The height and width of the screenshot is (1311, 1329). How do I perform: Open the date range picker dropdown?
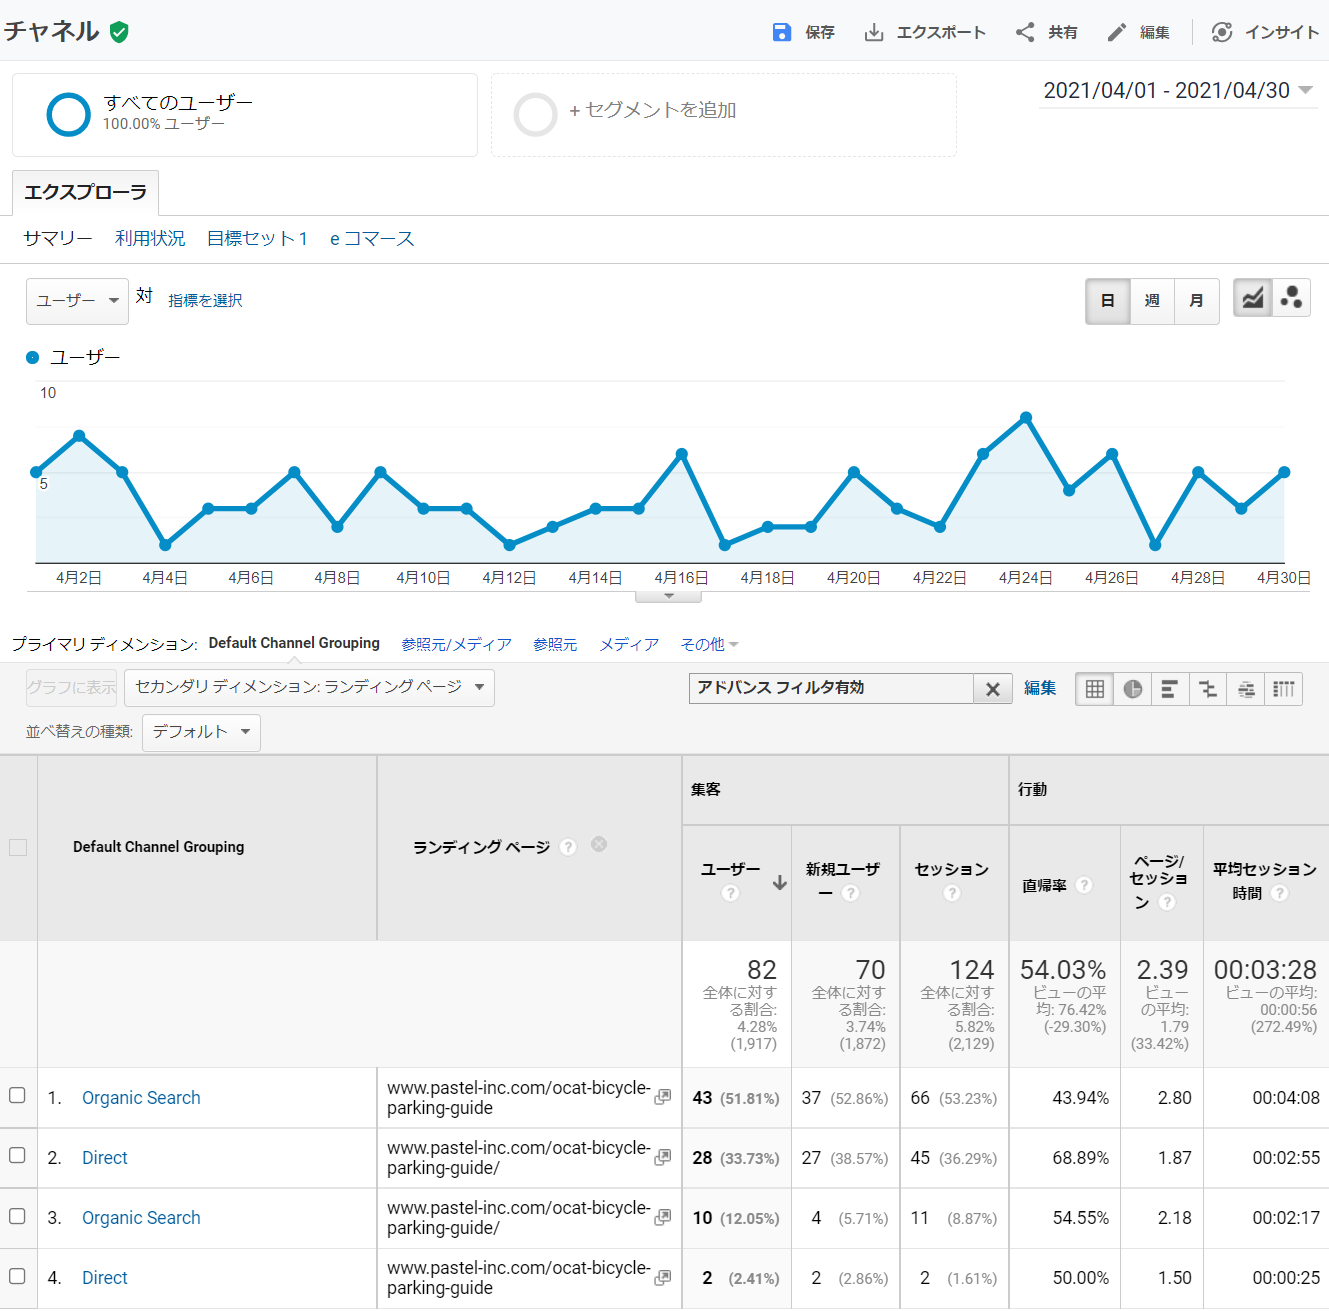(x=1178, y=90)
